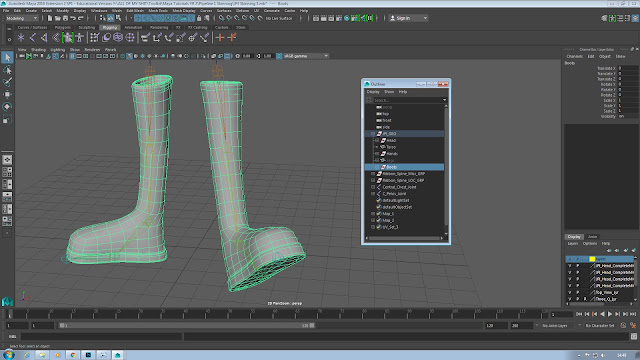Click the Create IK Handle shelf icon
Viewport: 640px width, 360px height.
click(x=44, y=38)
